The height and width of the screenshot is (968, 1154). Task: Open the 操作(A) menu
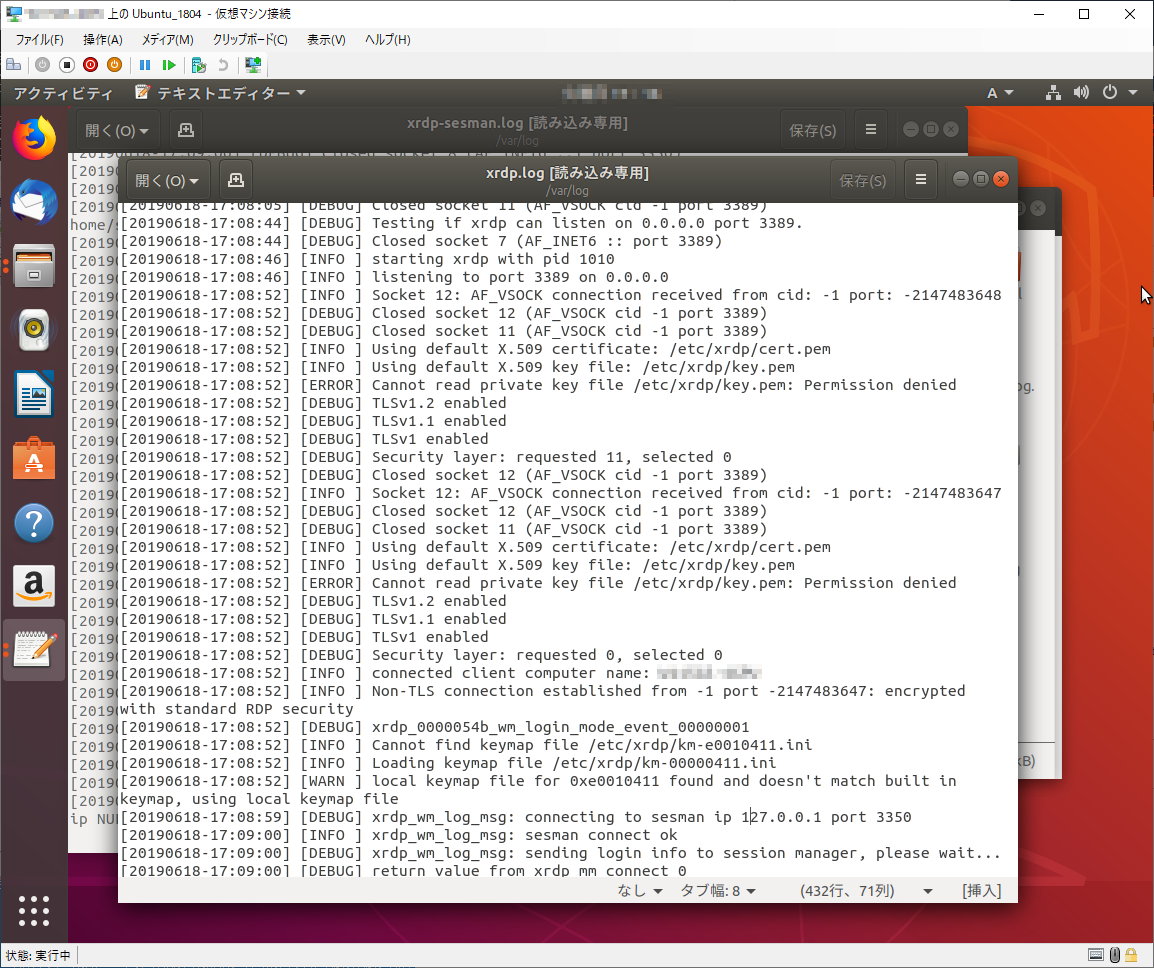(x=103, y=40)
